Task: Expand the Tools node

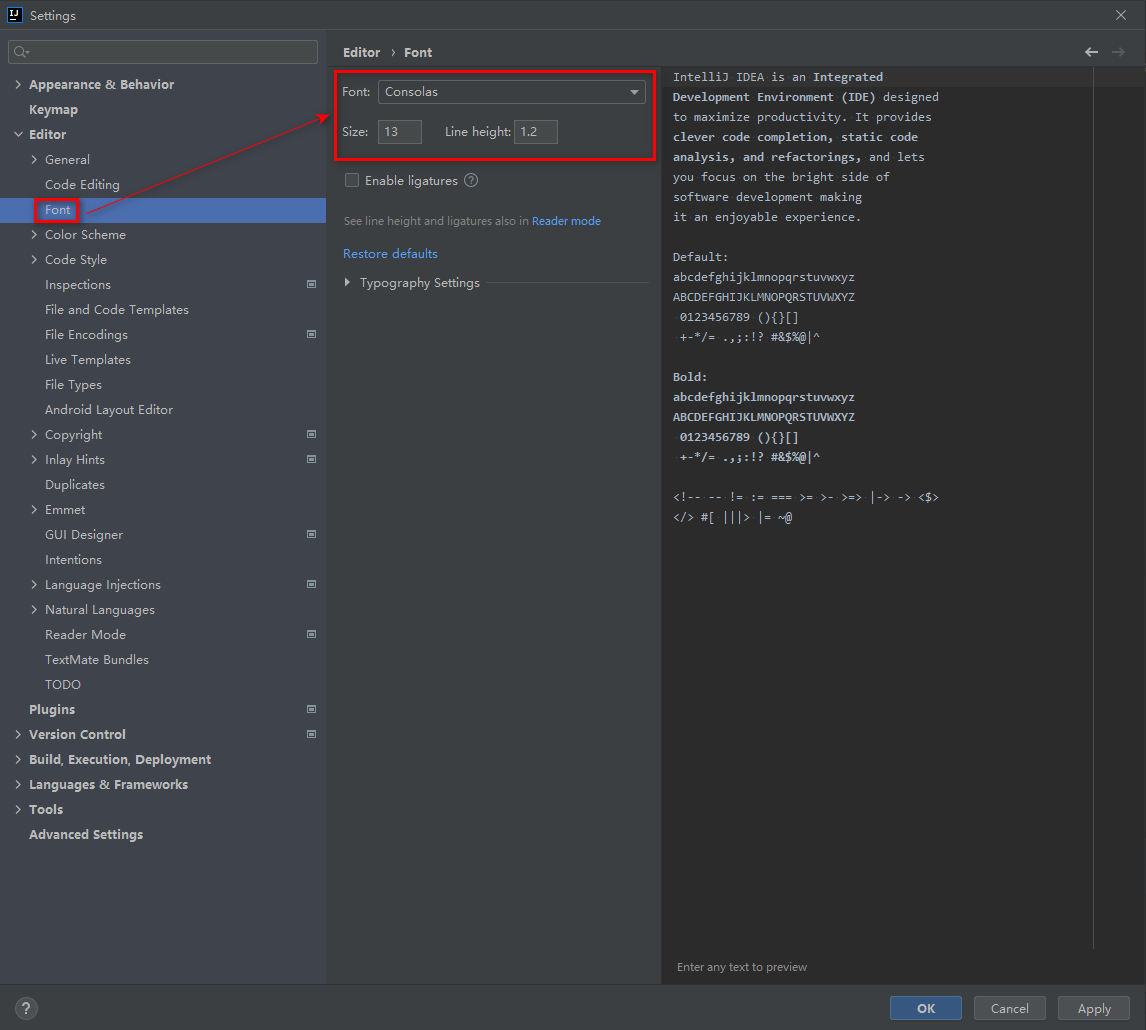Action: (x=18, y=809)
